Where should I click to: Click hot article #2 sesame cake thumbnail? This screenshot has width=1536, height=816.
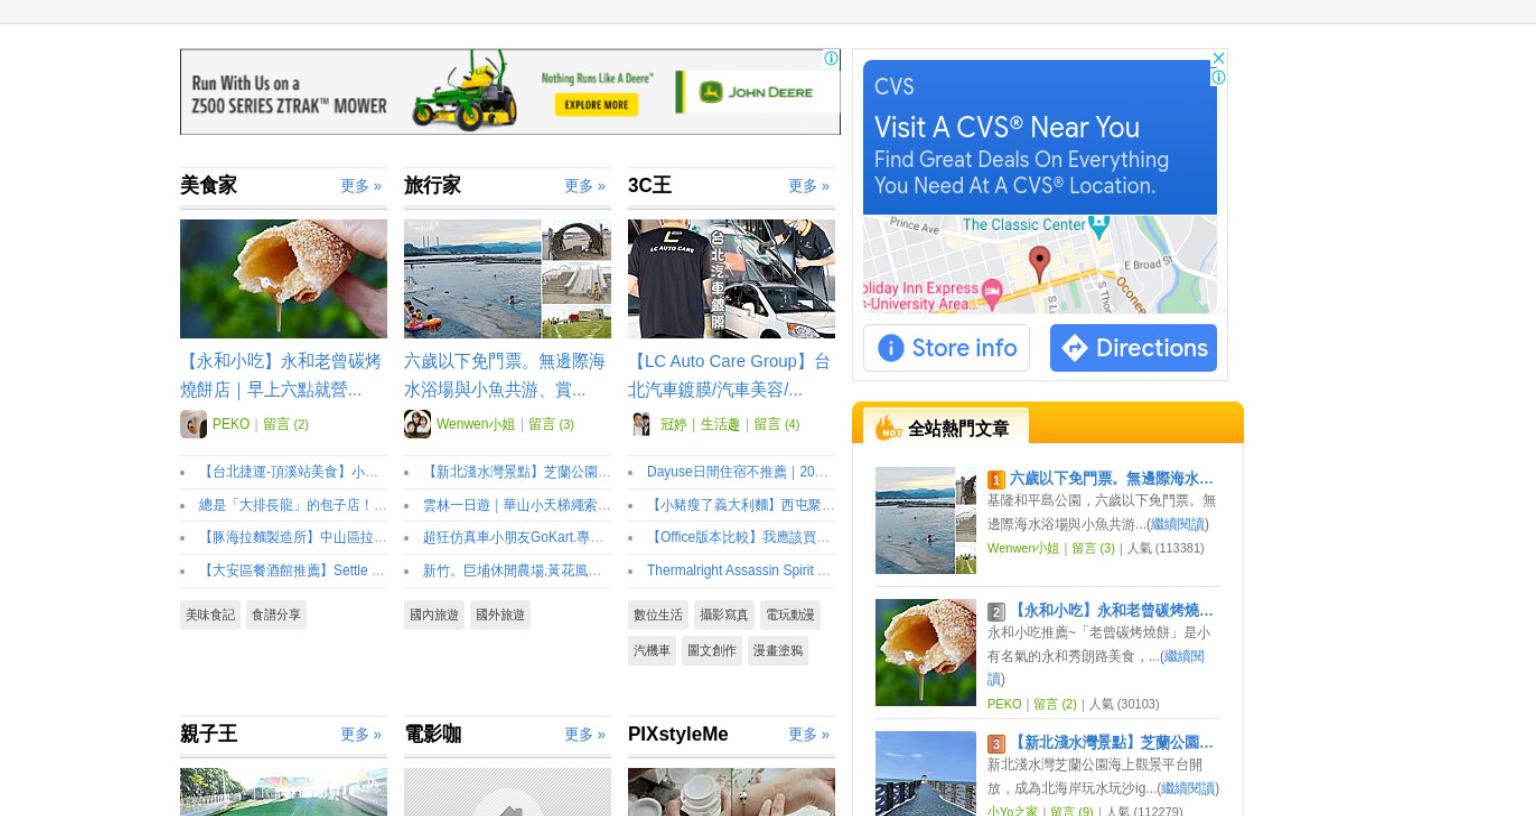926,653
